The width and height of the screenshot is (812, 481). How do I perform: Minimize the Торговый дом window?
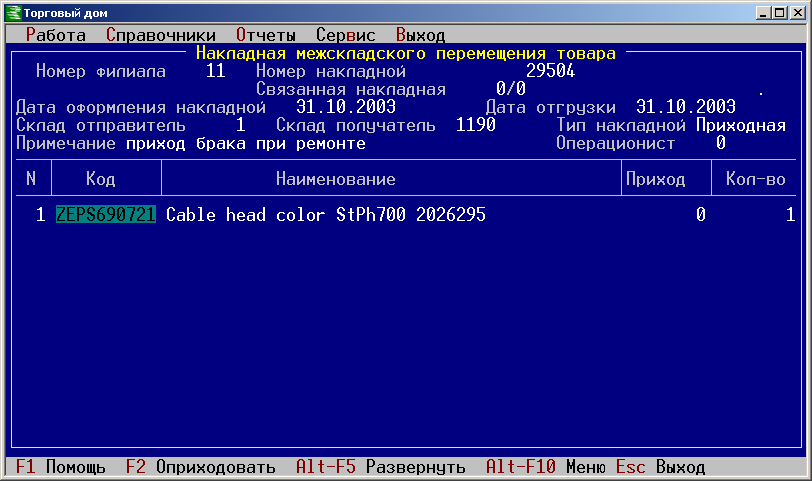pyautogui.click(x=762, y=13)
